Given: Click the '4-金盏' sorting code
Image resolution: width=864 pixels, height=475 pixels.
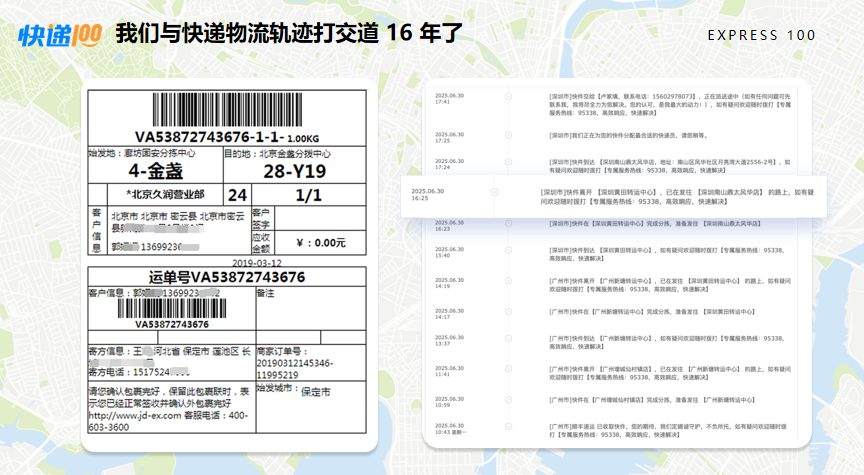Looking at the screenshot, I should click(x=155, y=171).
